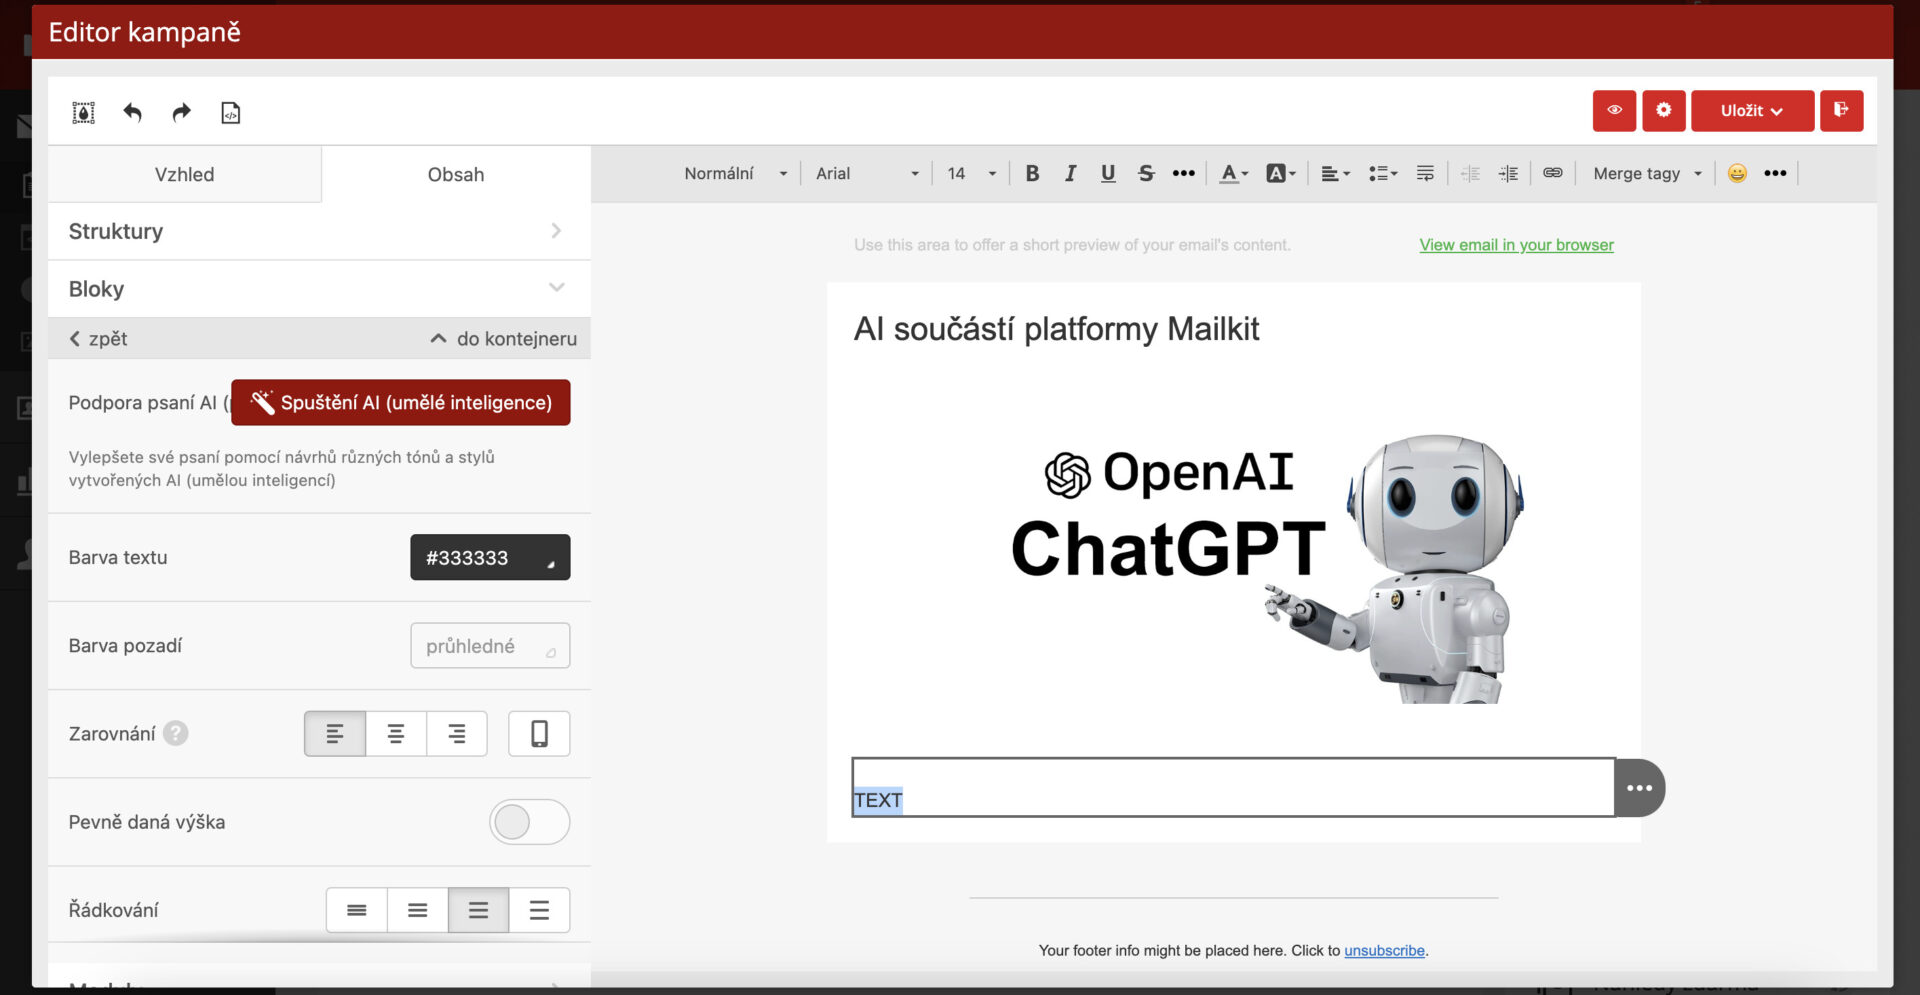1920x995 pixels.
Task: Navigate up with do kontejneru
Action: pyautogui.click(x=504, y=339)
